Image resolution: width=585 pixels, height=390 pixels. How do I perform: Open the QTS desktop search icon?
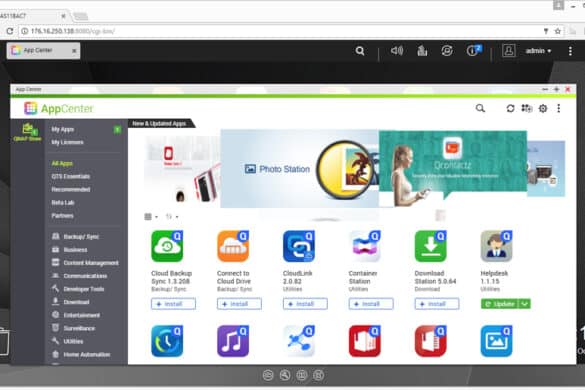pyautogui.click(x=360, y=51)
